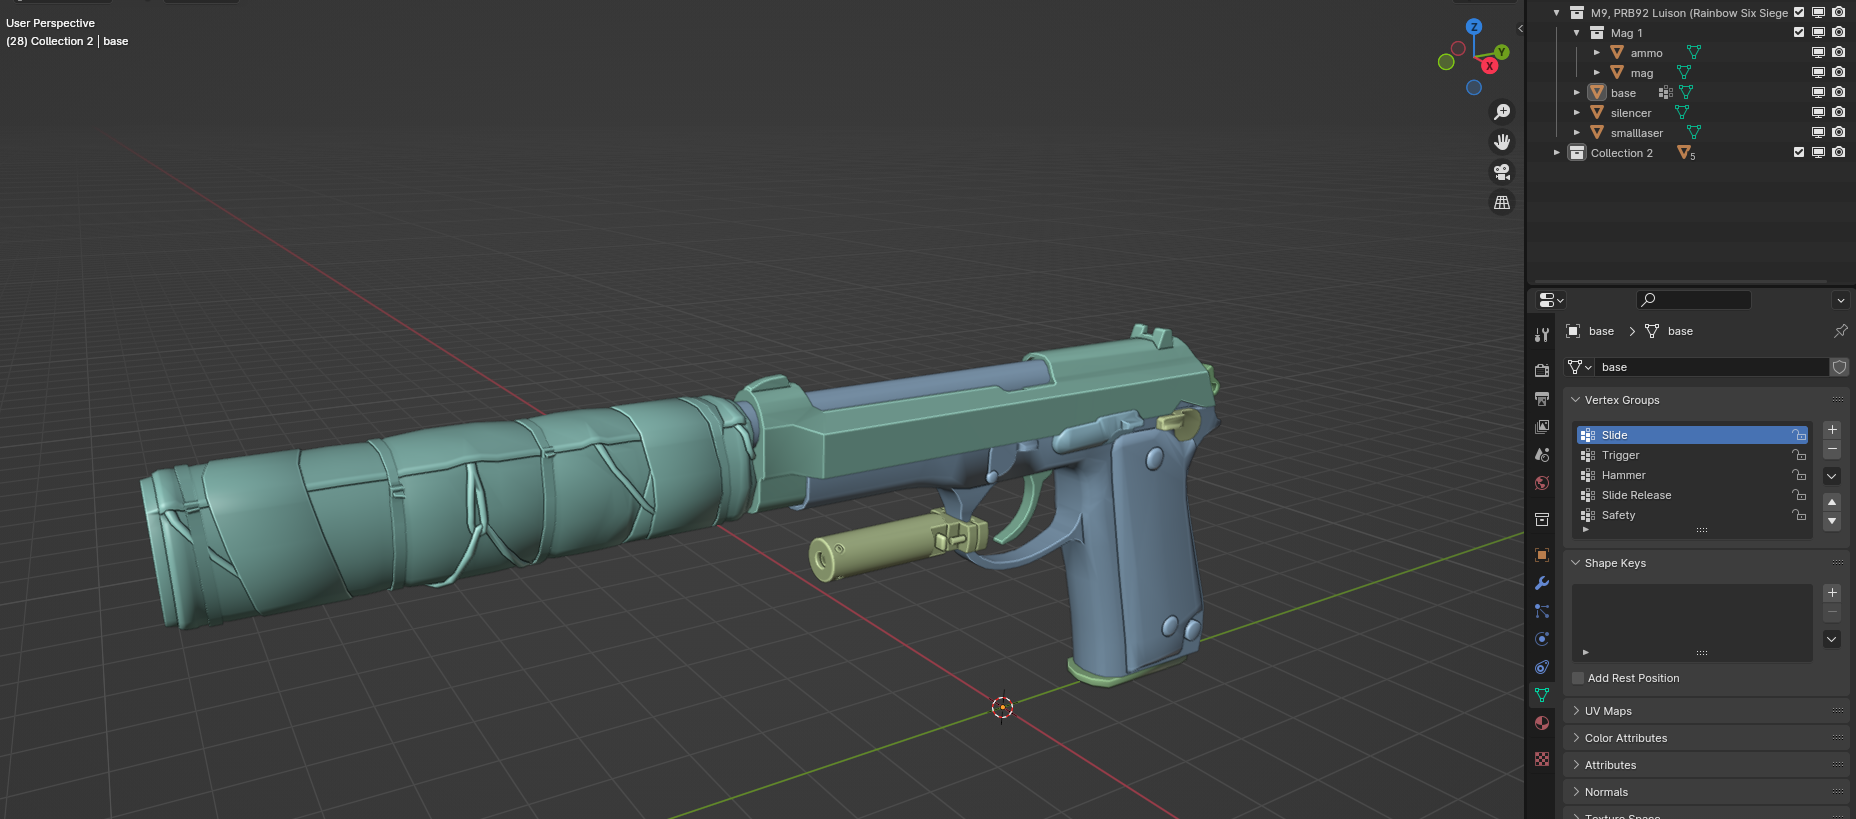Uncheck the Mag 1 collection exclude checkbox
Screen dimensions: 1856x819
1799,32
